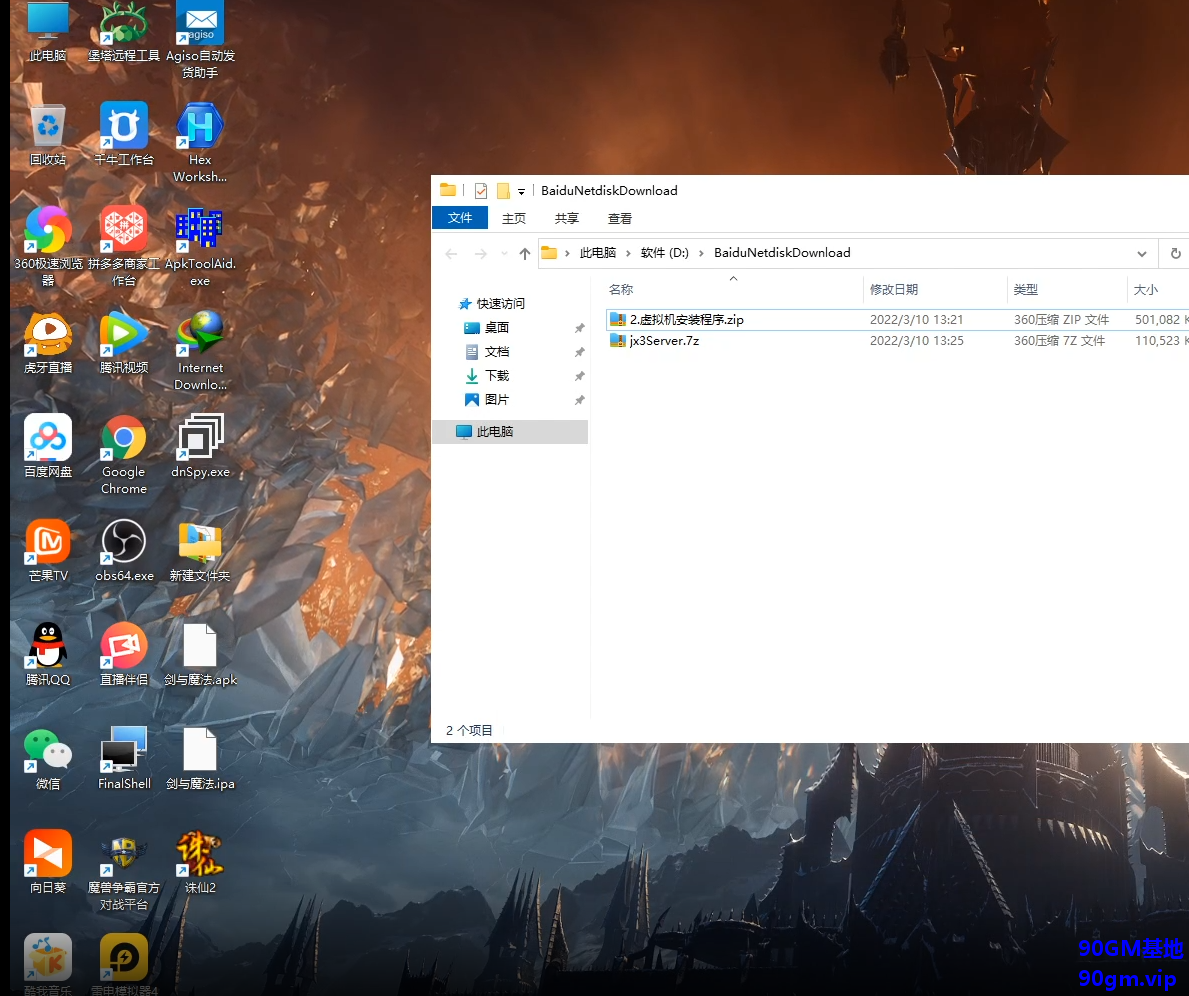Switch to the 查看 ribbon tab
This screenshot has height=996, width=1189.
[x=620, y=218]
